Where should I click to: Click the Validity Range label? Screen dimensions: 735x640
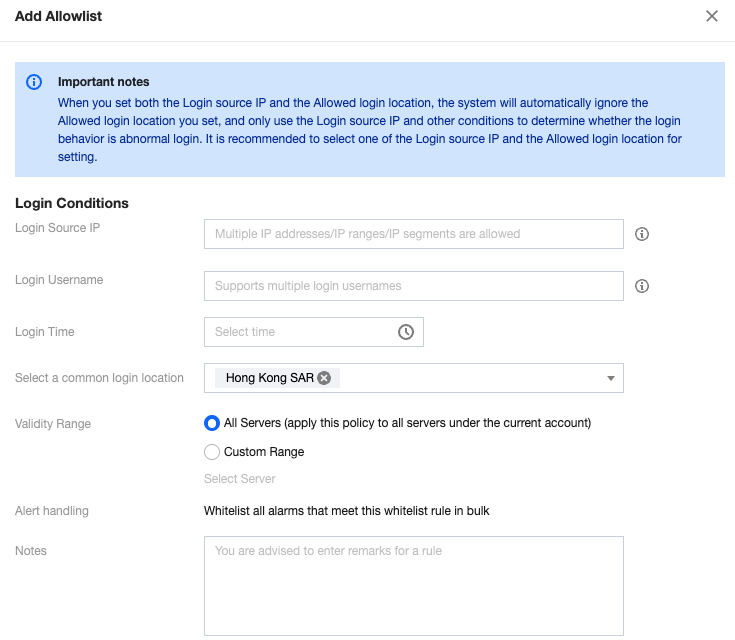tap(53, 424)
